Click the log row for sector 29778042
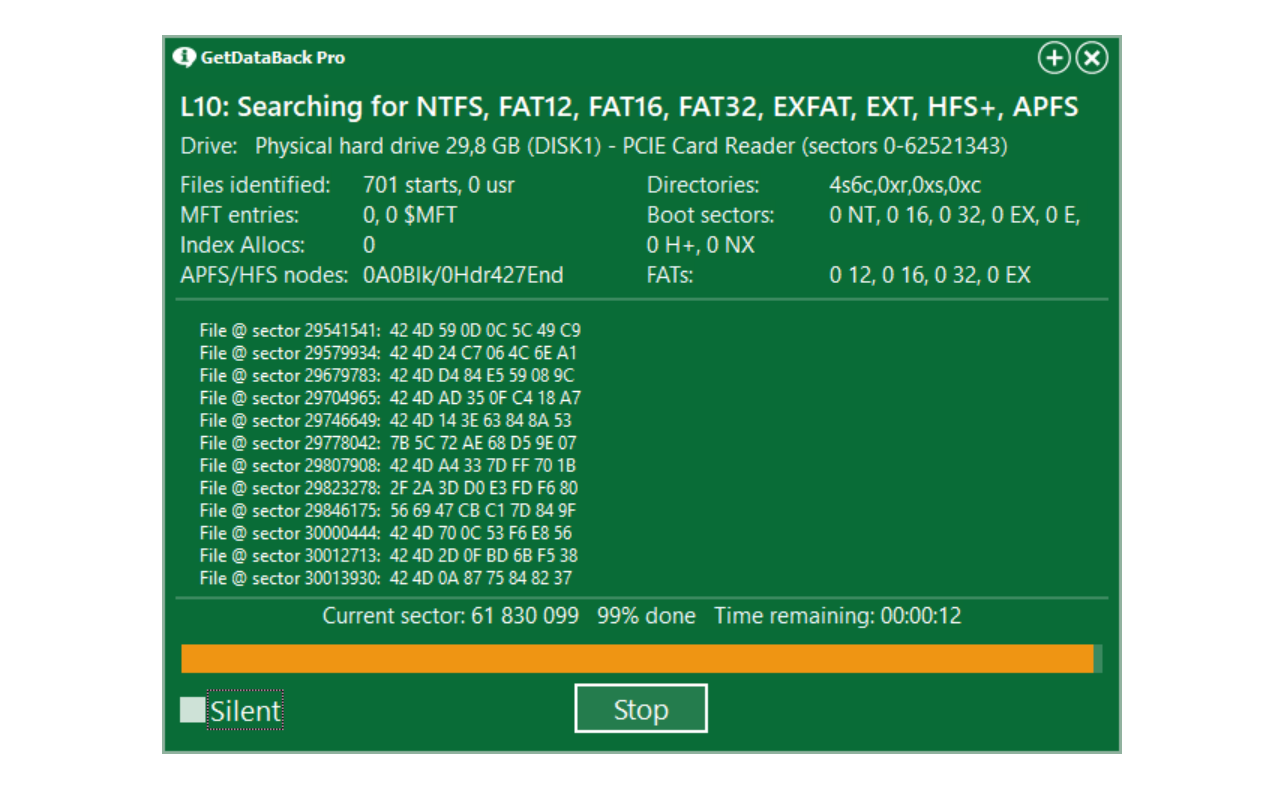 pyautogui.click(x=388, y=443)
